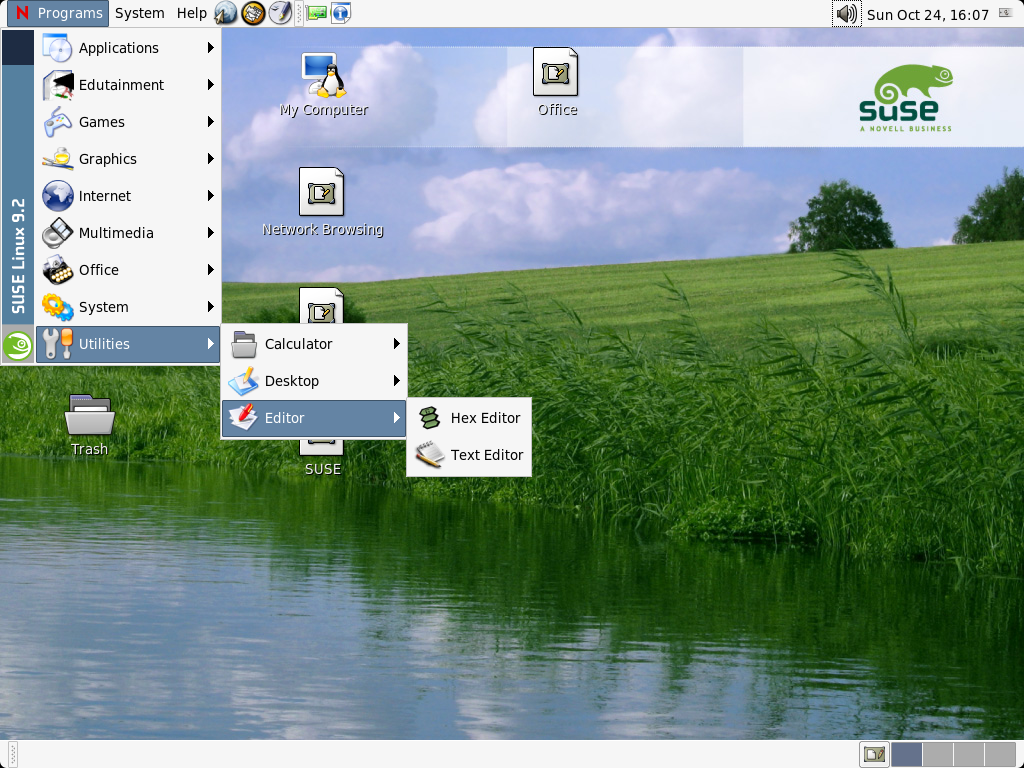
Task: Expand the Applications submenu
Action: (x=128, y=48)
